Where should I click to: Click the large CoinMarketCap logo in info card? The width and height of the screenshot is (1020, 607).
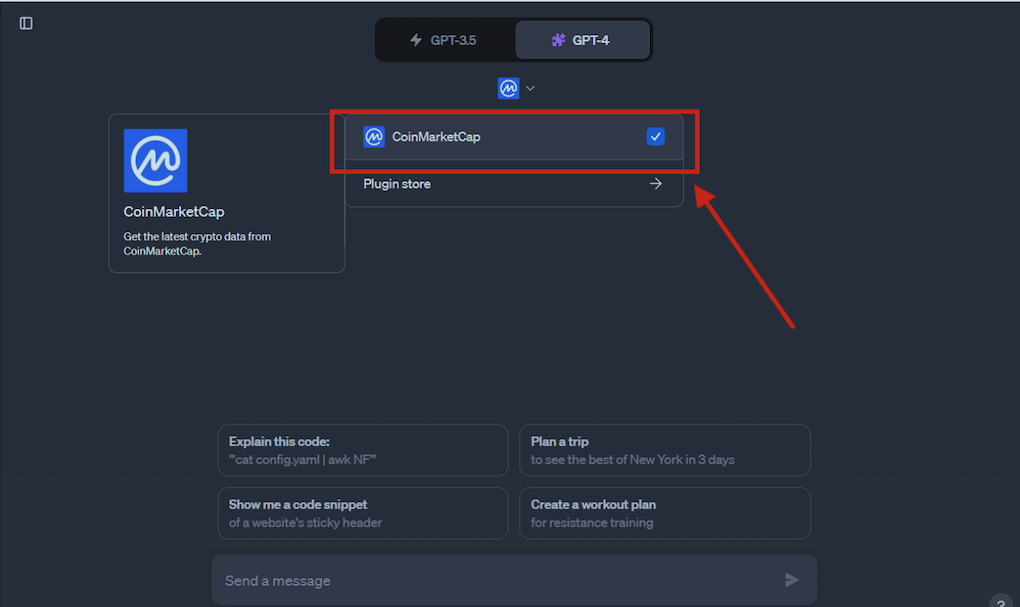(155, 161)
